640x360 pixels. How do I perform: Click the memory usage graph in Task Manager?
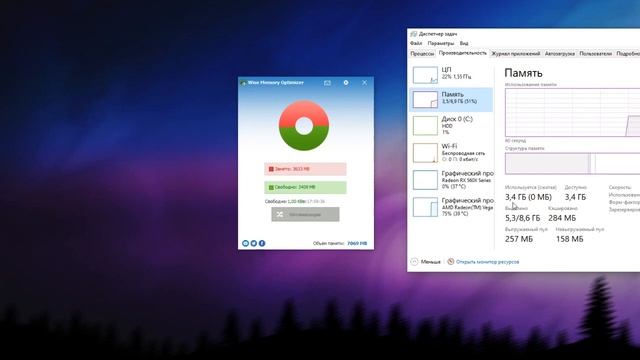click(572, 113)
